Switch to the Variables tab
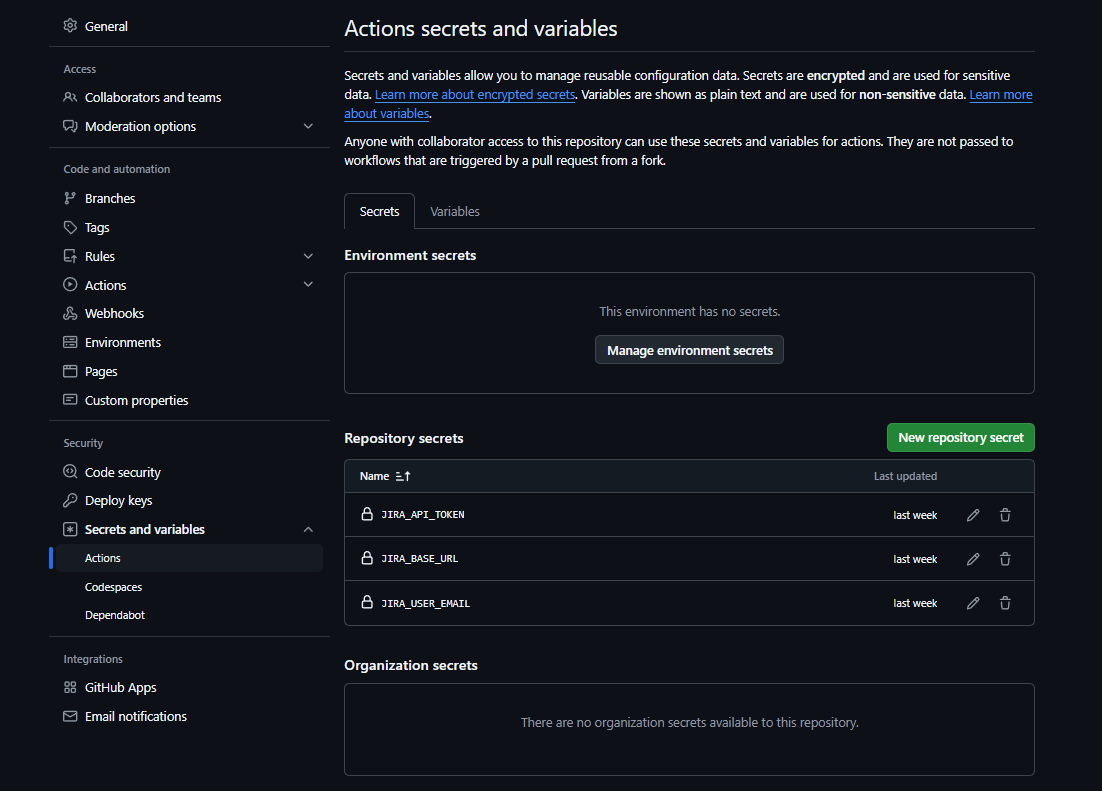 pos(455,212)
